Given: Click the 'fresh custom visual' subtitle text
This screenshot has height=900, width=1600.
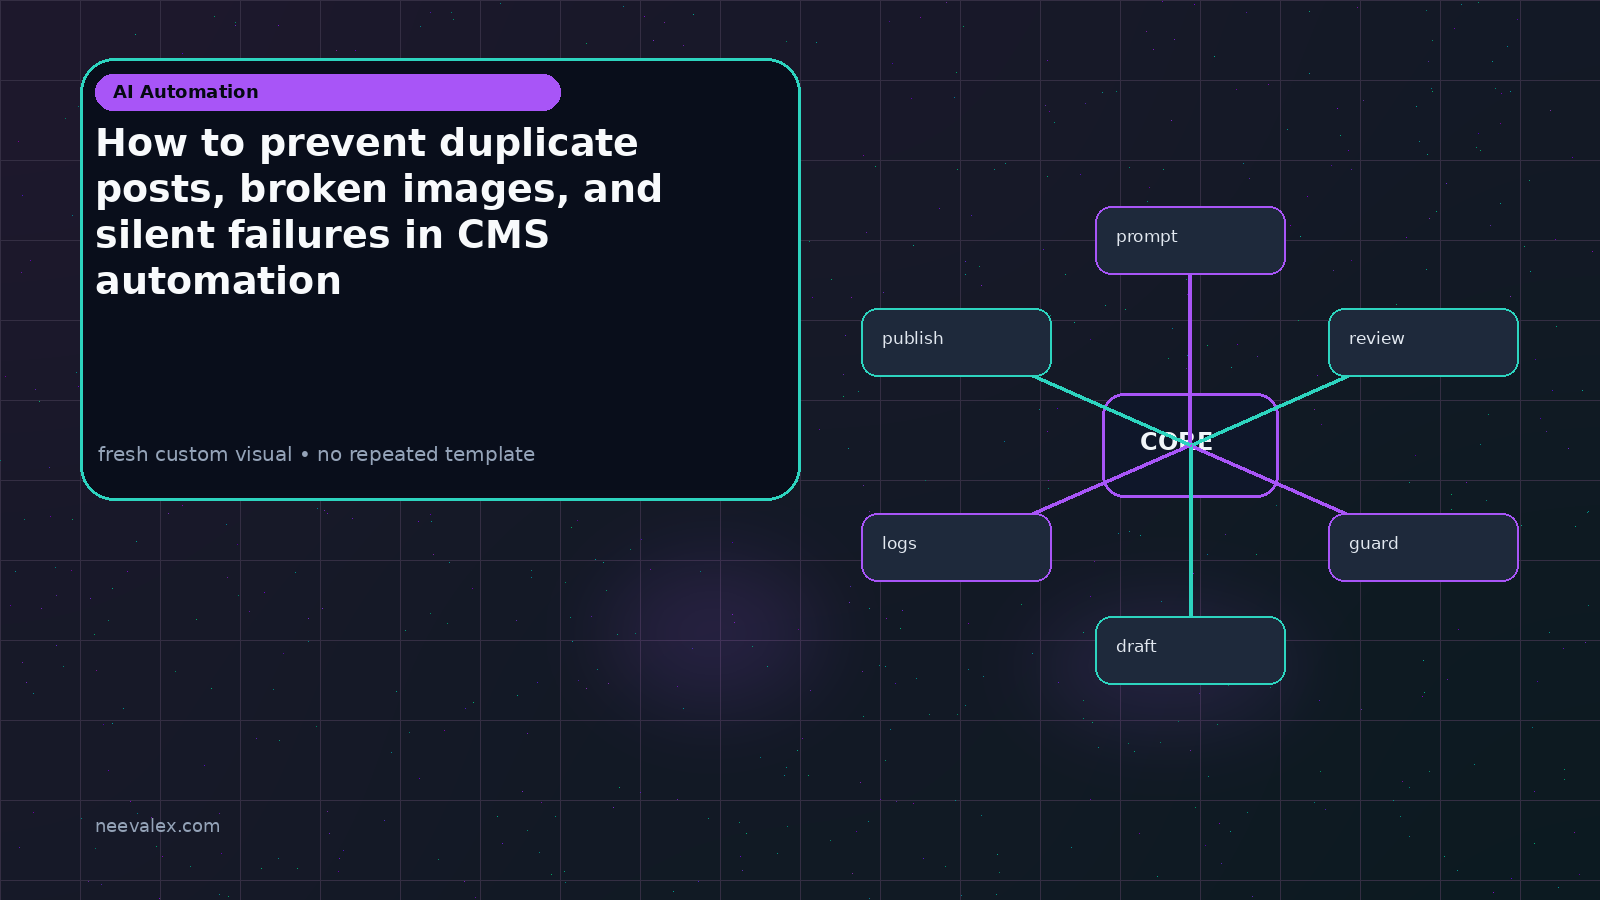Looking at the screenshot, I should (x=316, y=454).
